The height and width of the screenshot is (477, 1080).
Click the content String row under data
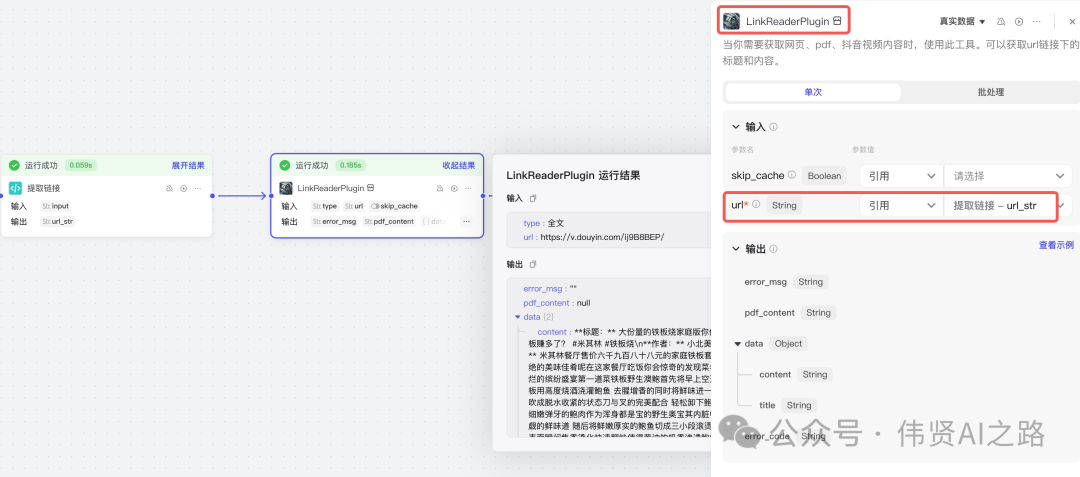click(796, 374)
